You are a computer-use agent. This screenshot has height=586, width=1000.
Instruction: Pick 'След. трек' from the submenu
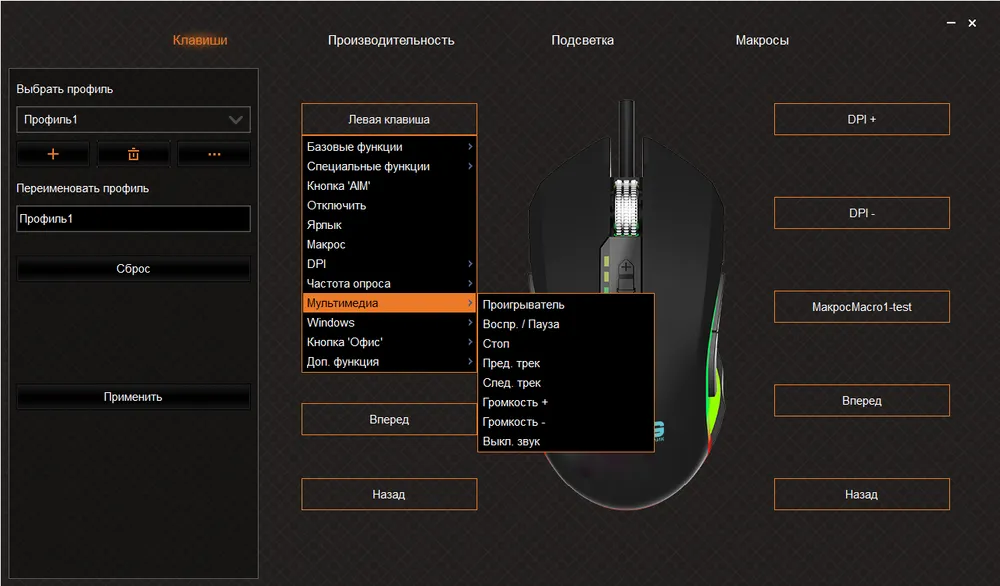point(512,383)
